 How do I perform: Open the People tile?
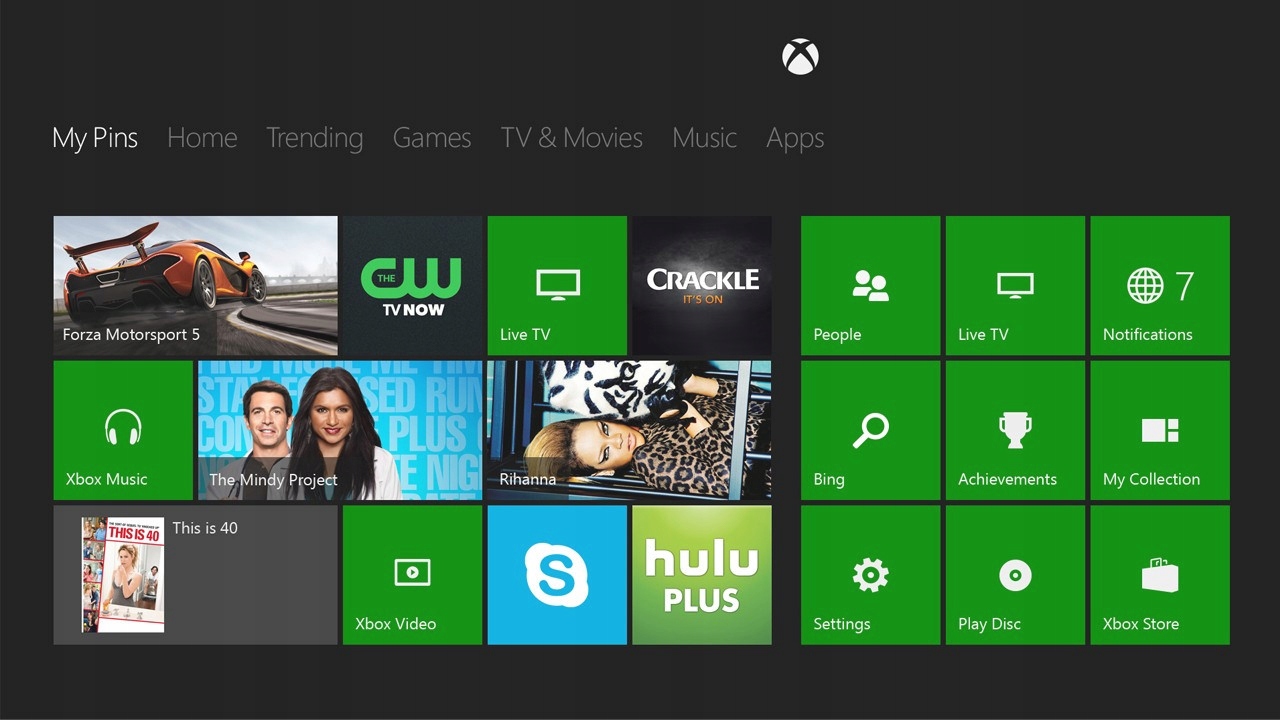[869, 285]
